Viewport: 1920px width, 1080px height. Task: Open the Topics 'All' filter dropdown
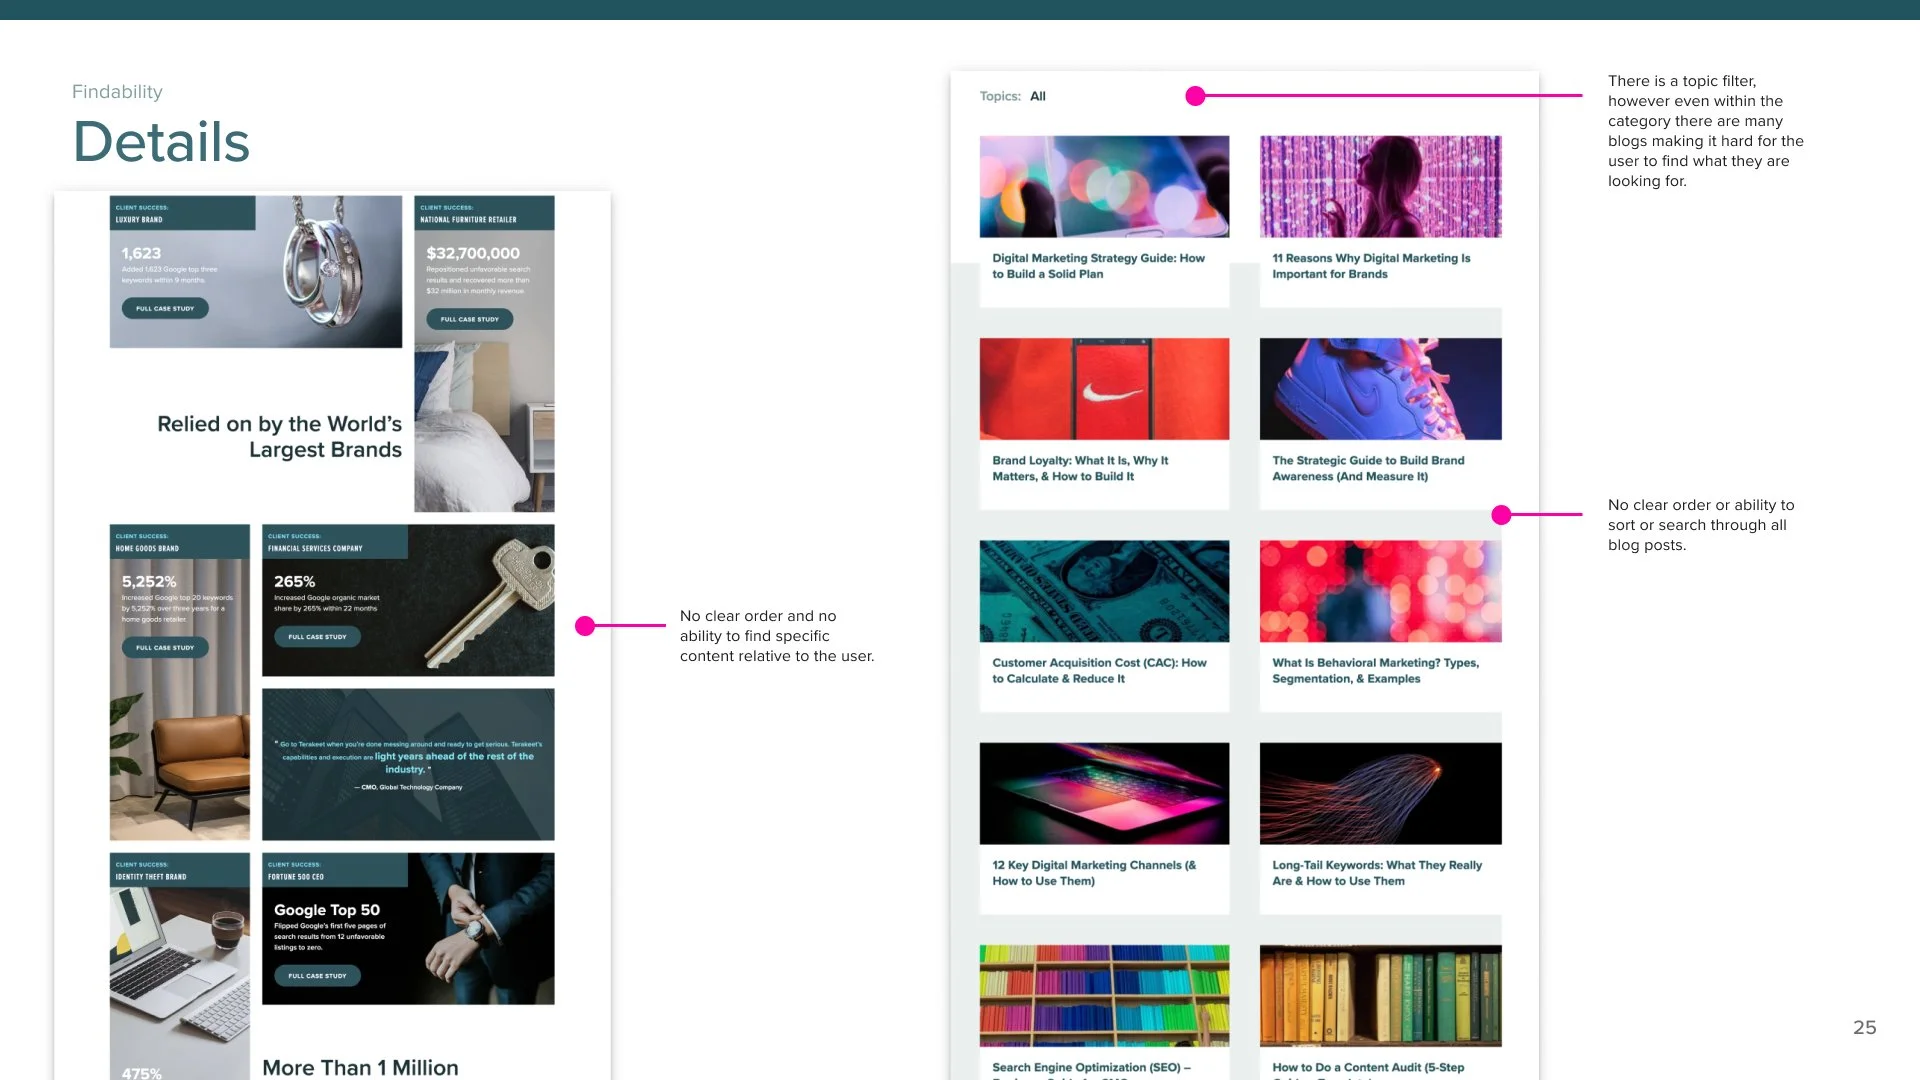click(1037, 96)
